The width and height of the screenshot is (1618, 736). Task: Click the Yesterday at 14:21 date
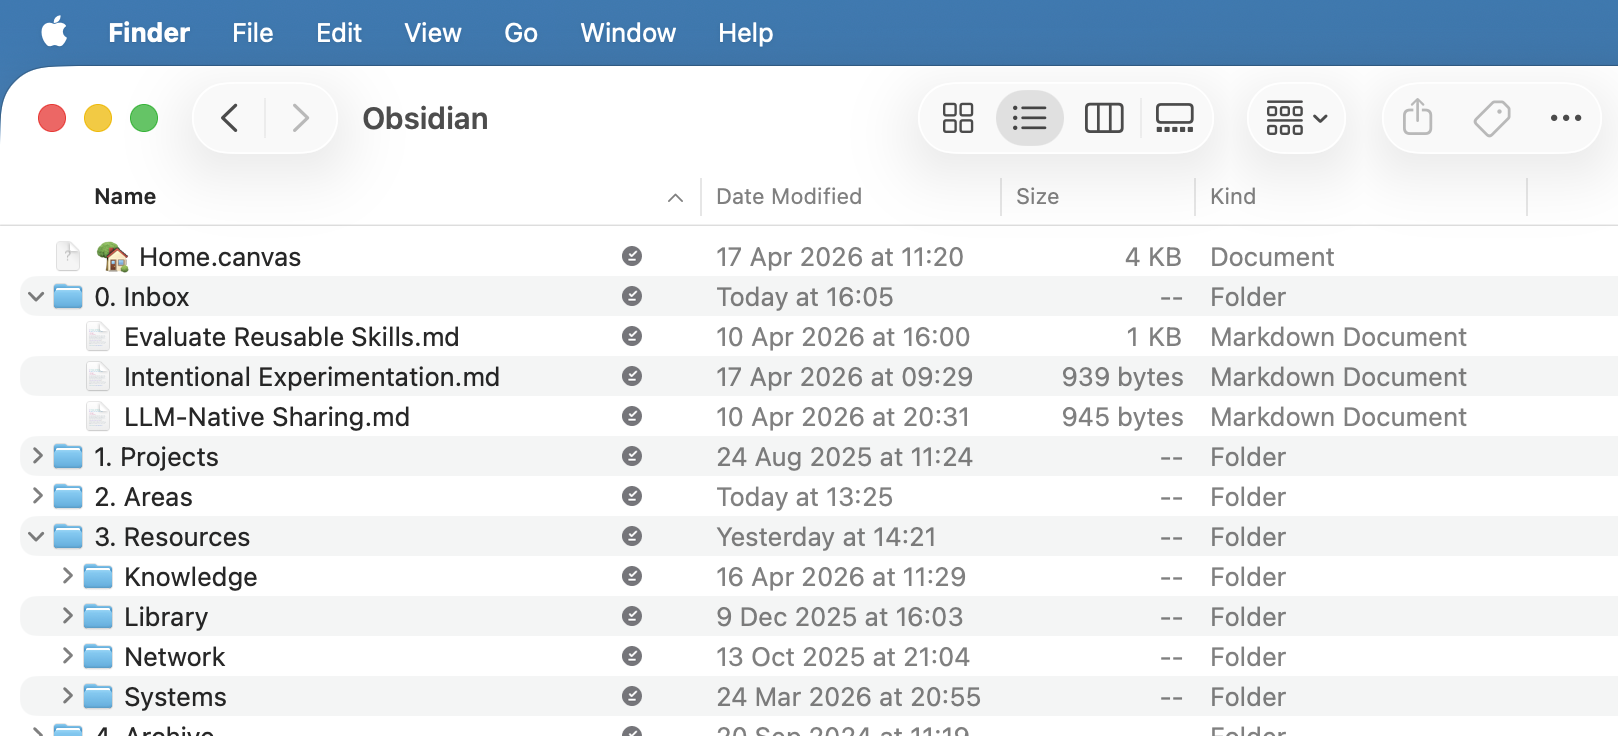click(826, 537)
